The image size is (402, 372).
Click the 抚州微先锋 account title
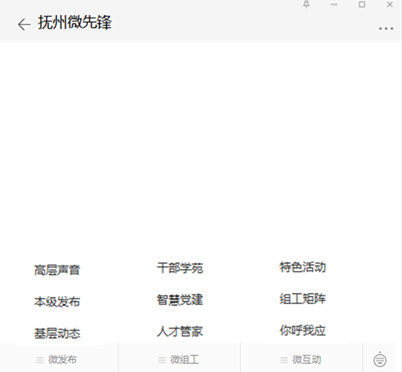click(75, 23)
